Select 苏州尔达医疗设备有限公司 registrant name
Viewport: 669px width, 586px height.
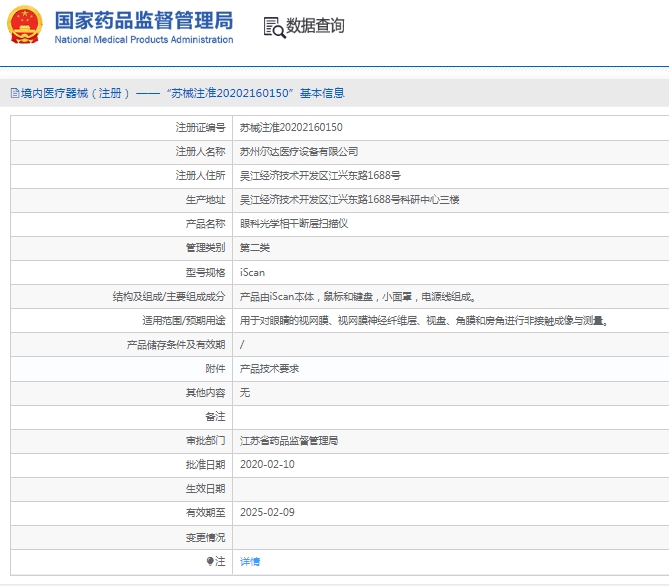pyautogui.click(x=299, y=152)
